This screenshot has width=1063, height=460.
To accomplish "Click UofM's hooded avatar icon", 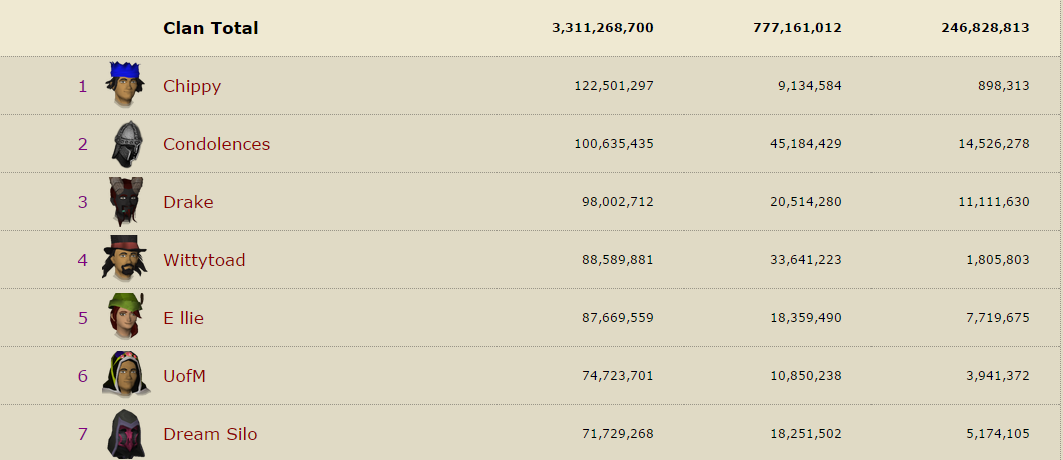I will 125,374.
